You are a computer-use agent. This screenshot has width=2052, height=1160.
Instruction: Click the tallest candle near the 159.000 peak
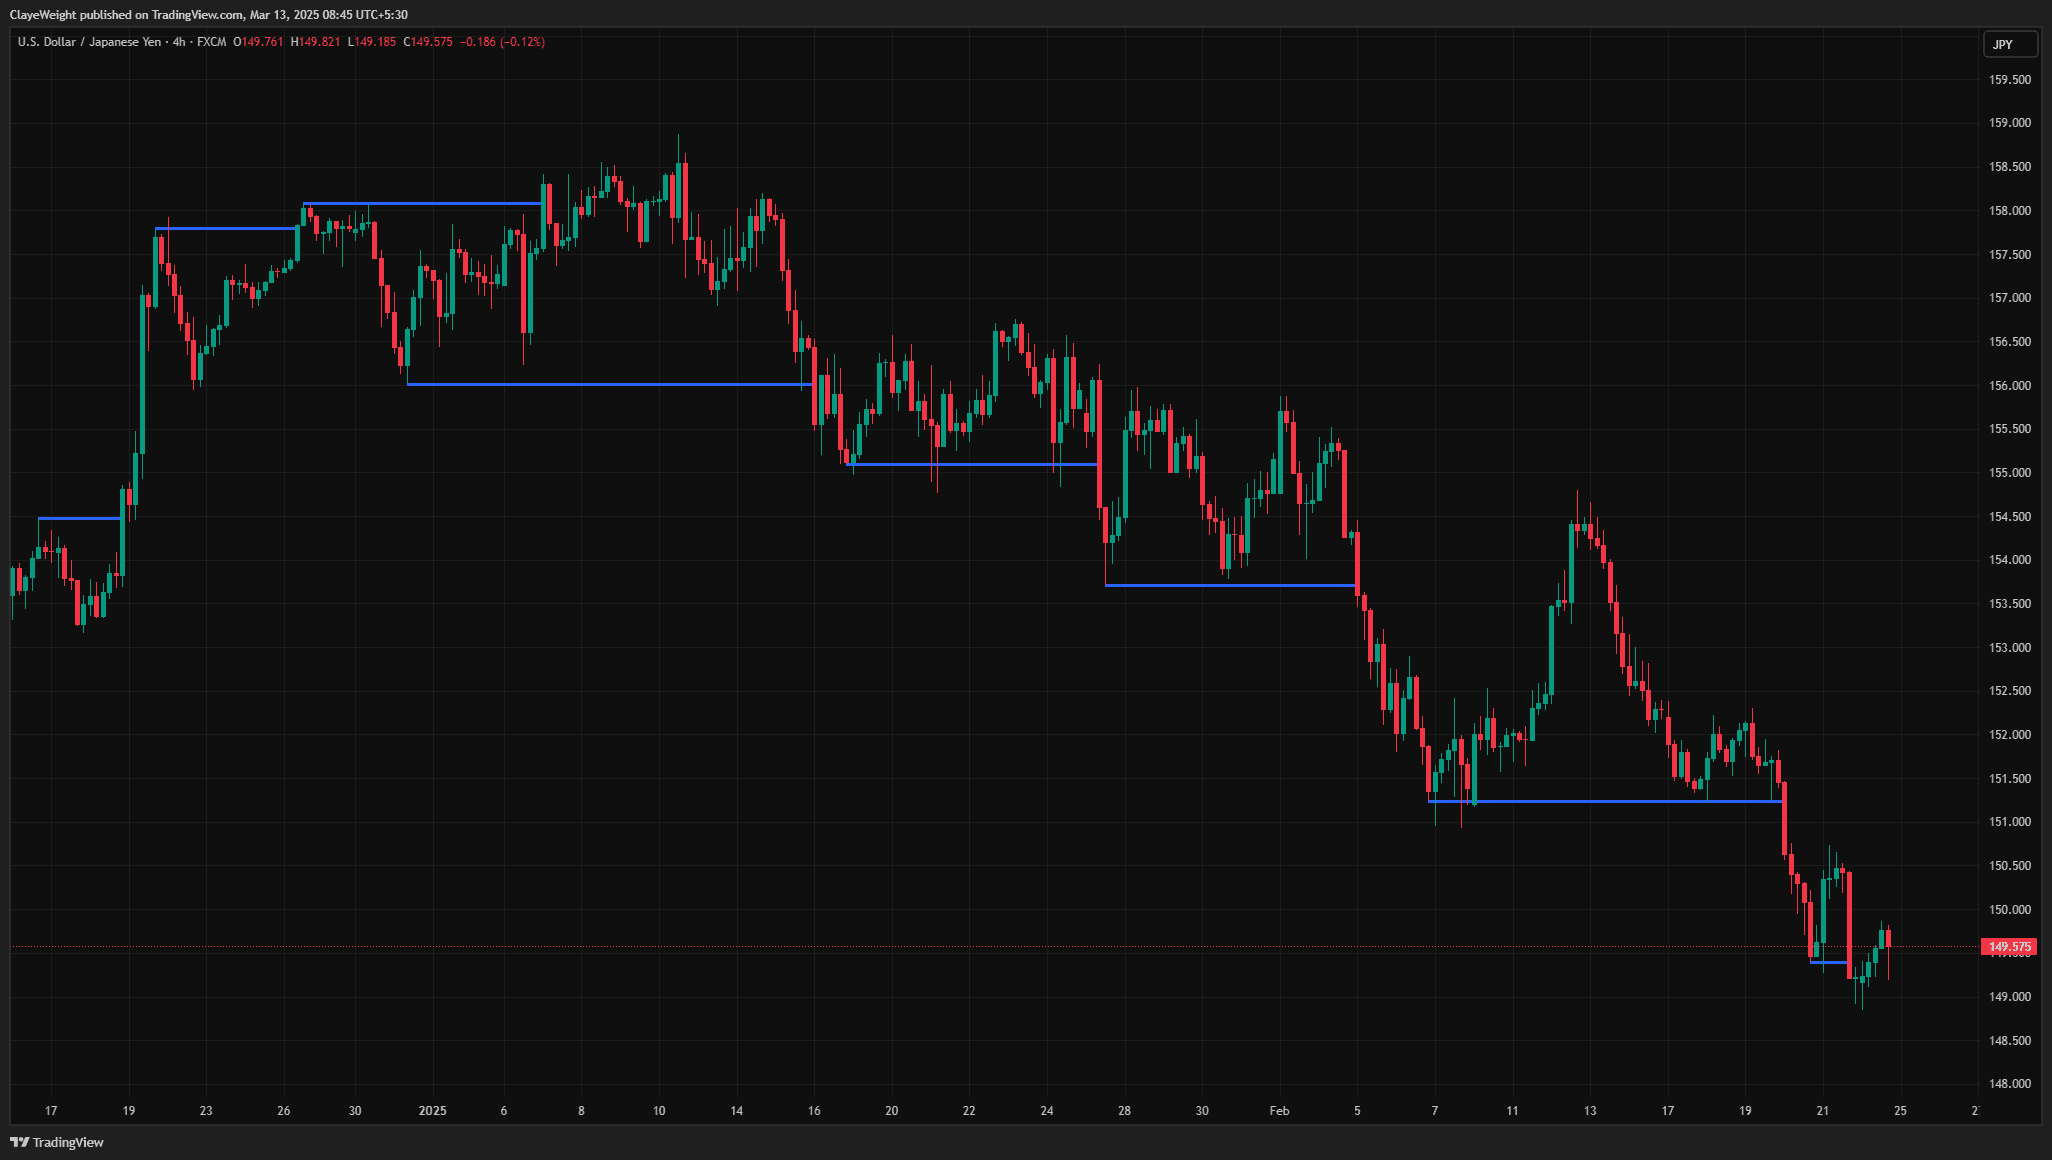(x=679, y=180)
